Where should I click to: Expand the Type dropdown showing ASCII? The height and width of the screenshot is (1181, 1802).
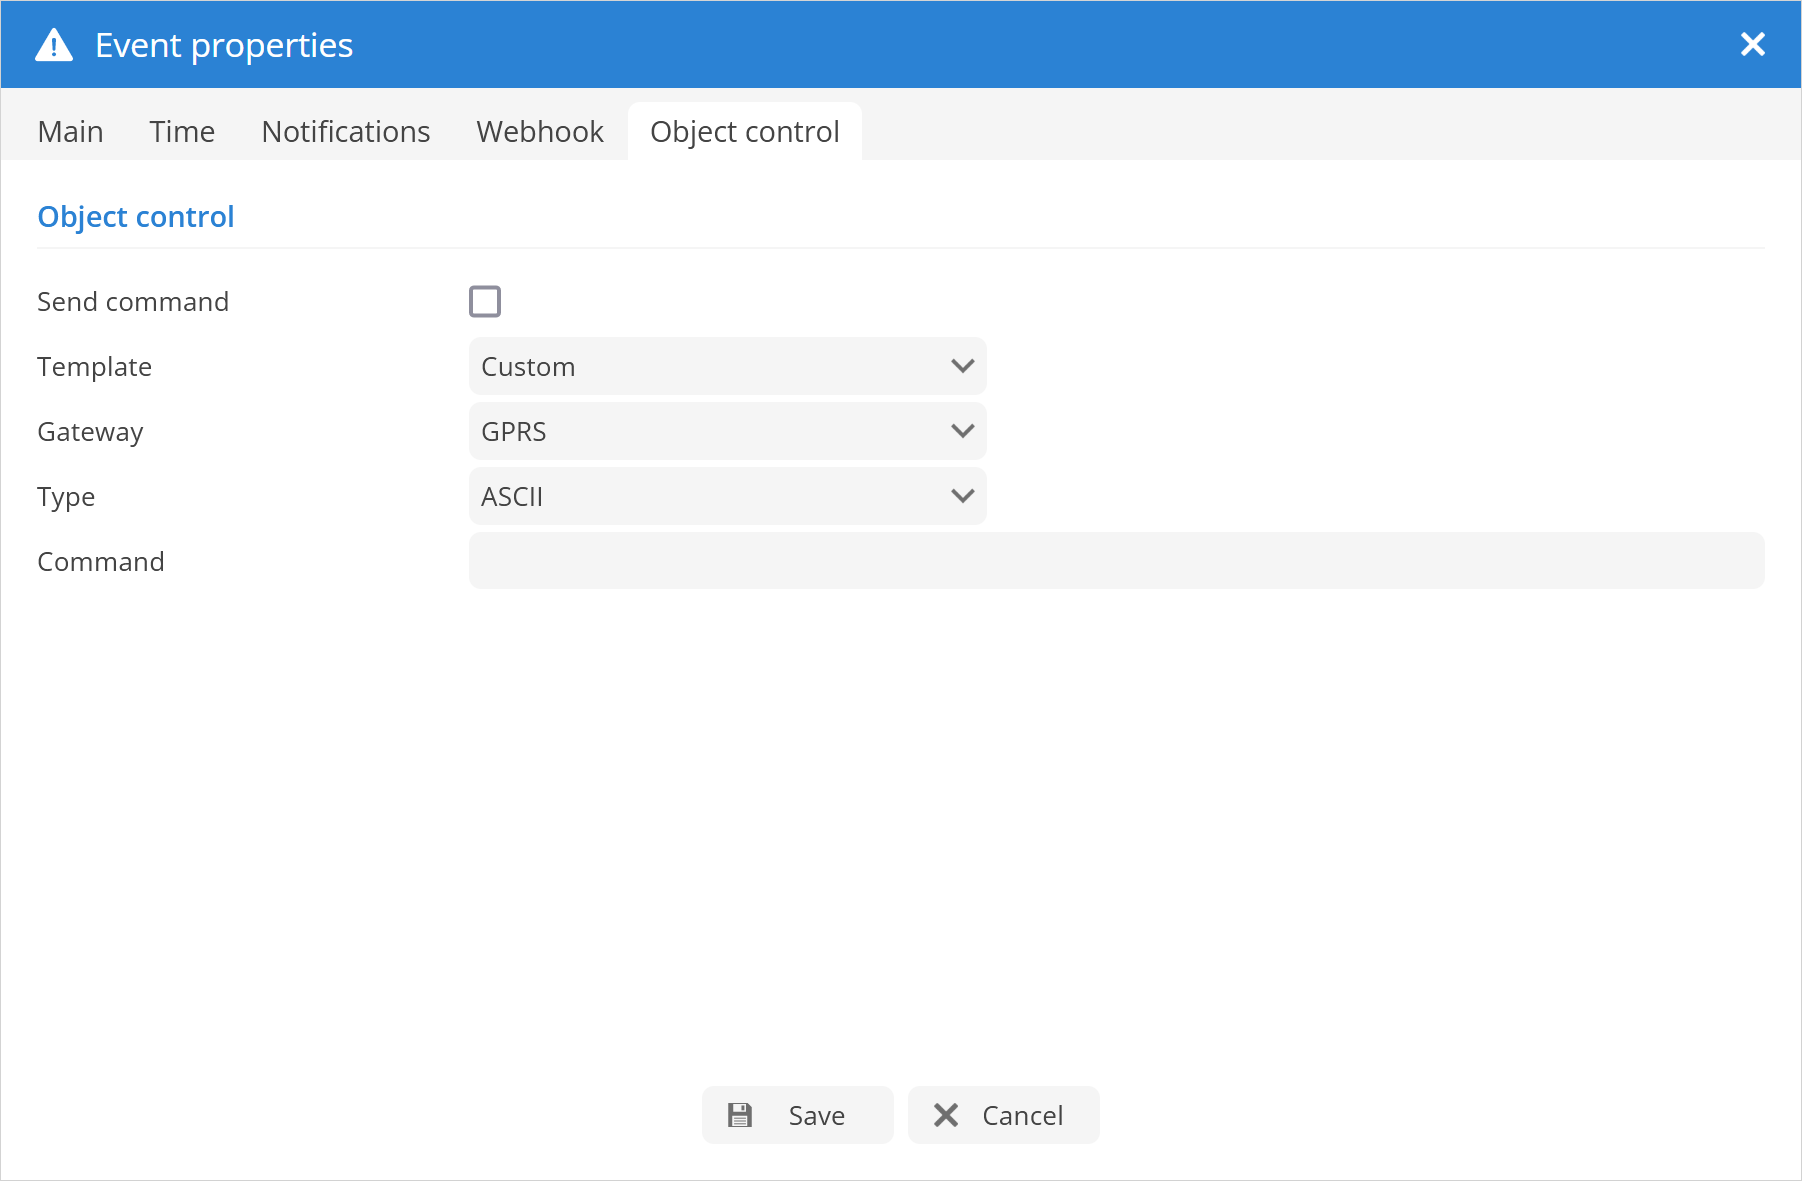pyautogui.click(x=727, y=496)
